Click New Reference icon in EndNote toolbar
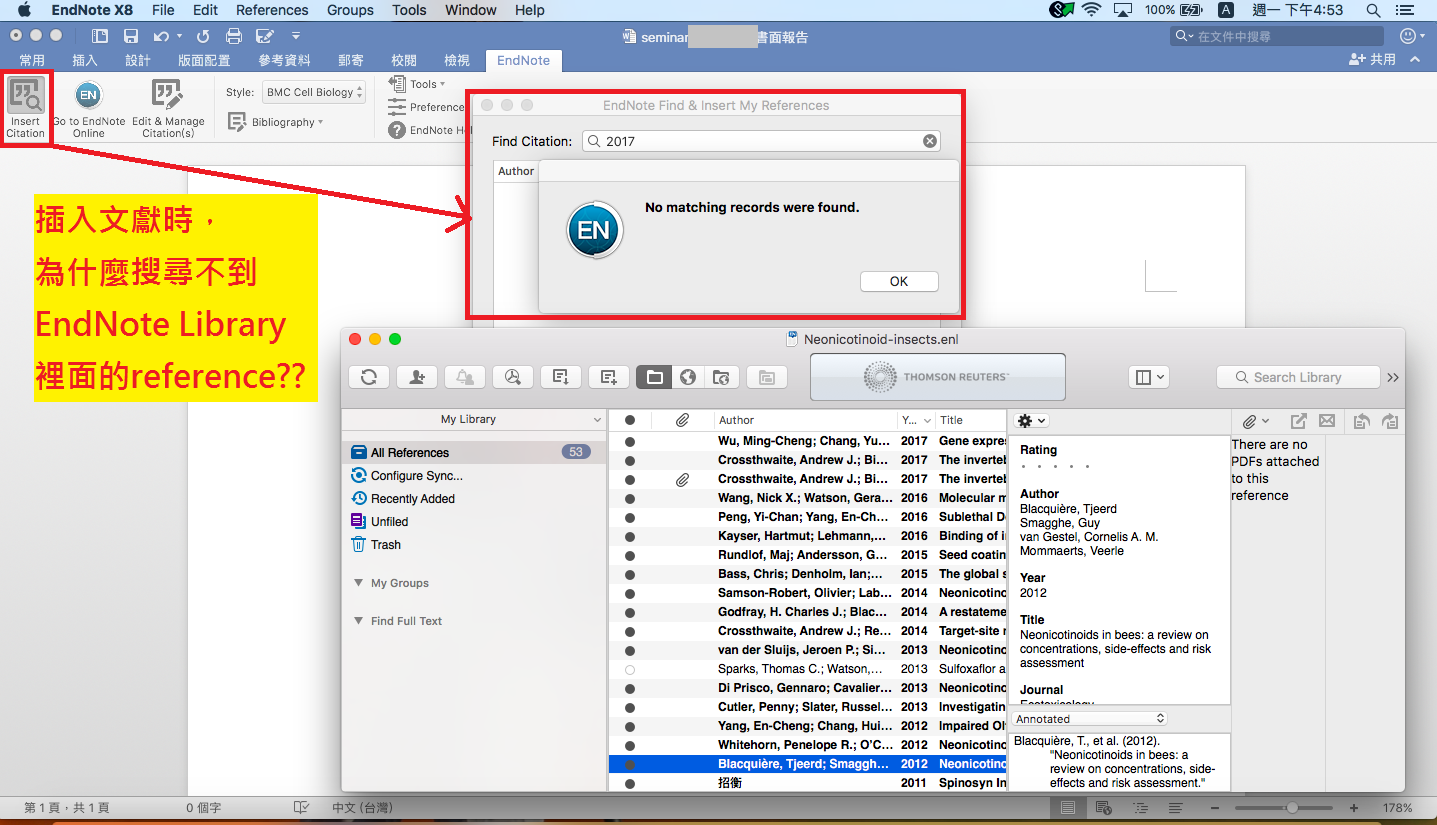 [x=609, y=377]
